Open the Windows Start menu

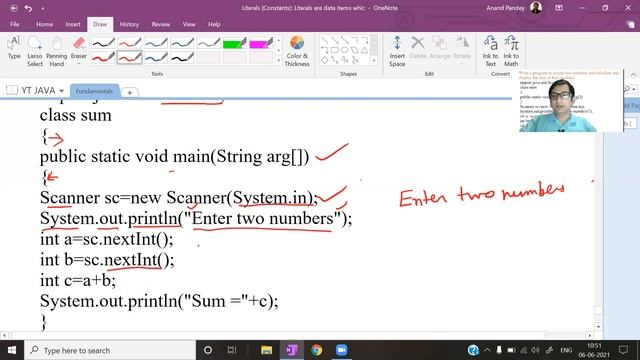click(12, 350)
